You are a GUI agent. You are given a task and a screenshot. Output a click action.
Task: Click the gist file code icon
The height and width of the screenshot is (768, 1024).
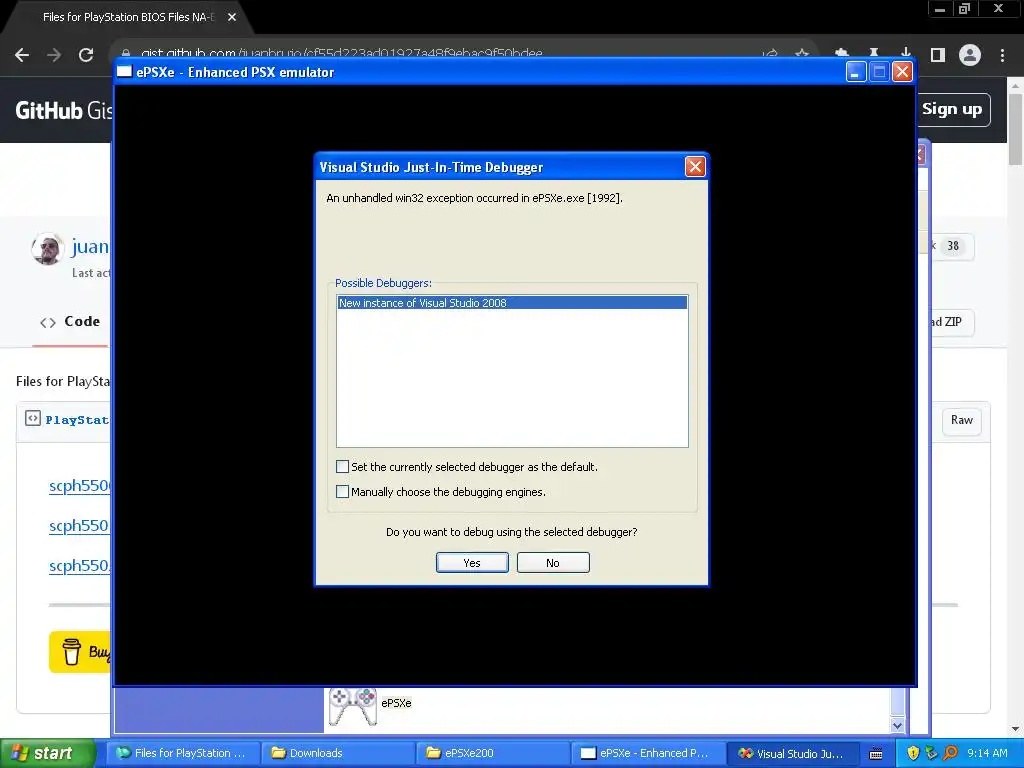[33, 418]
